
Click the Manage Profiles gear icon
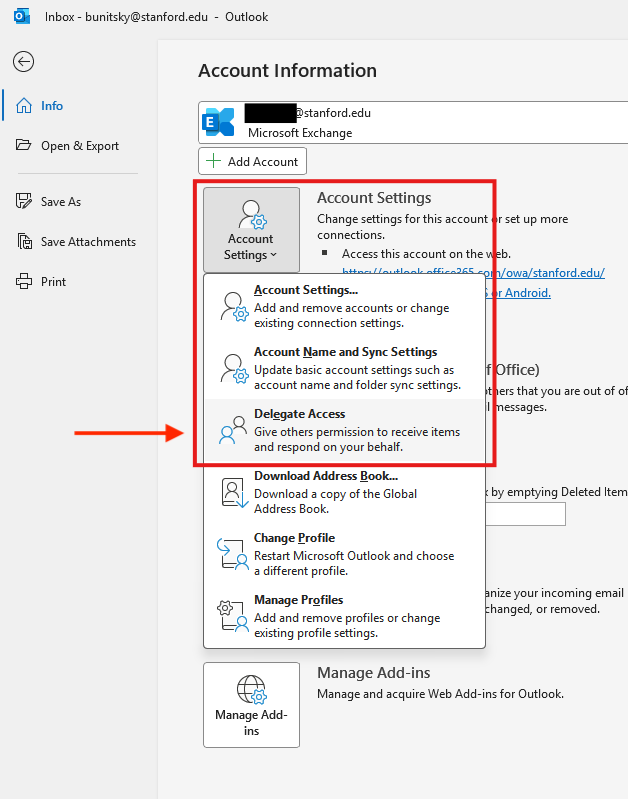point(233,616)
